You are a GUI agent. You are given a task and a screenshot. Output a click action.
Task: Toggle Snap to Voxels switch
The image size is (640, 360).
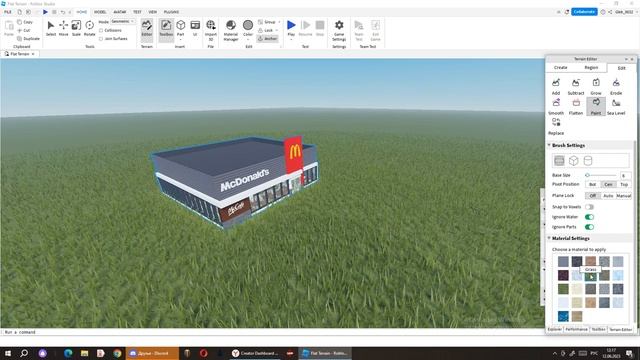589,207
